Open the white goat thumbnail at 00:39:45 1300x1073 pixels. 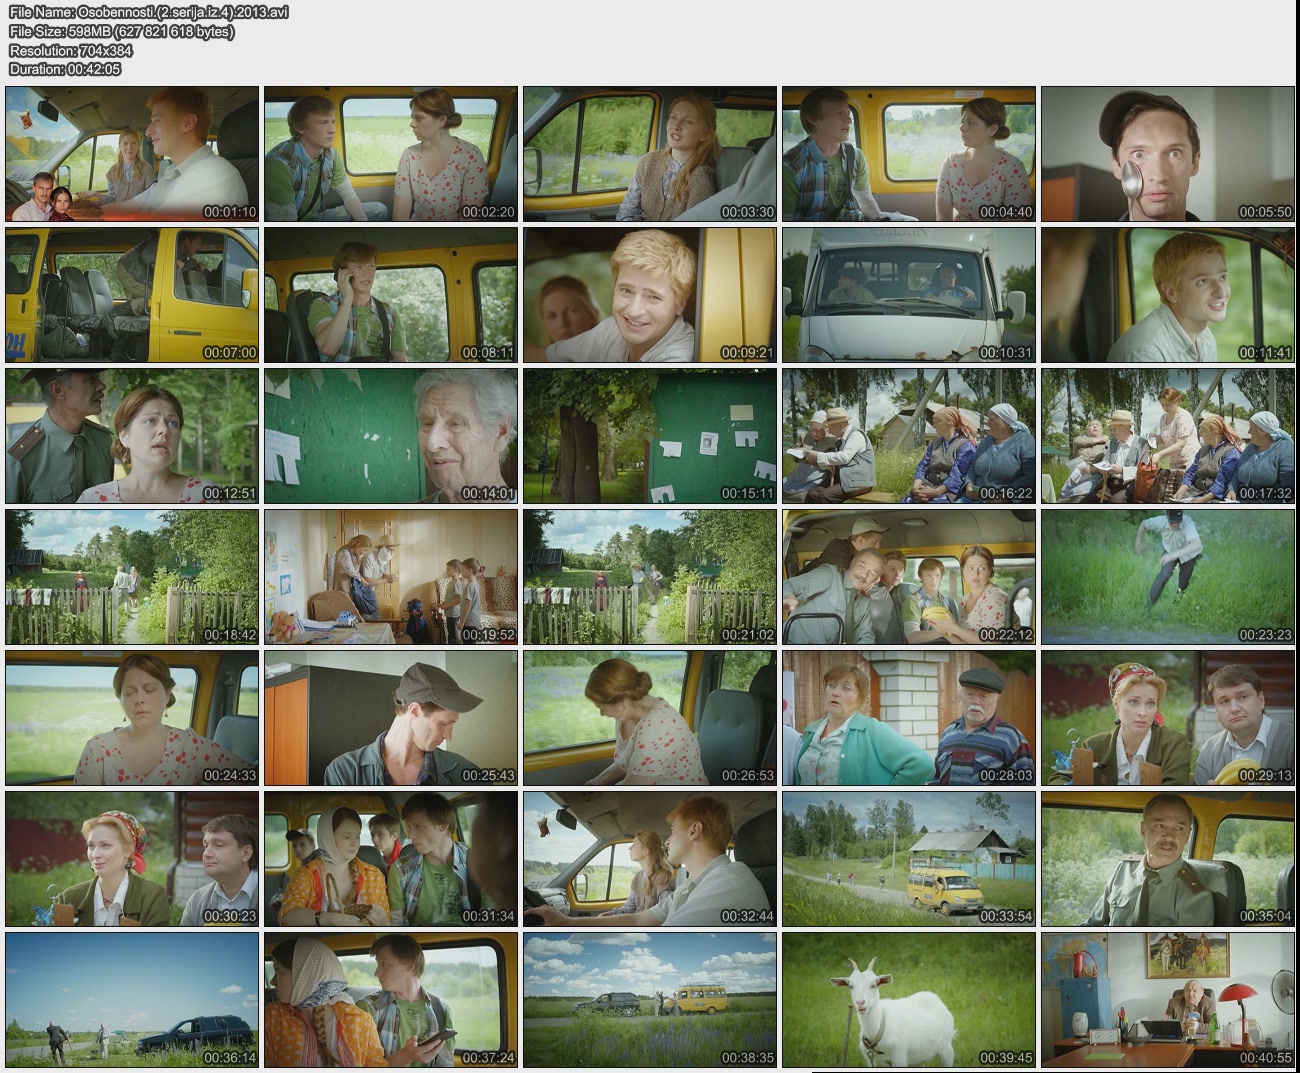908,1000
